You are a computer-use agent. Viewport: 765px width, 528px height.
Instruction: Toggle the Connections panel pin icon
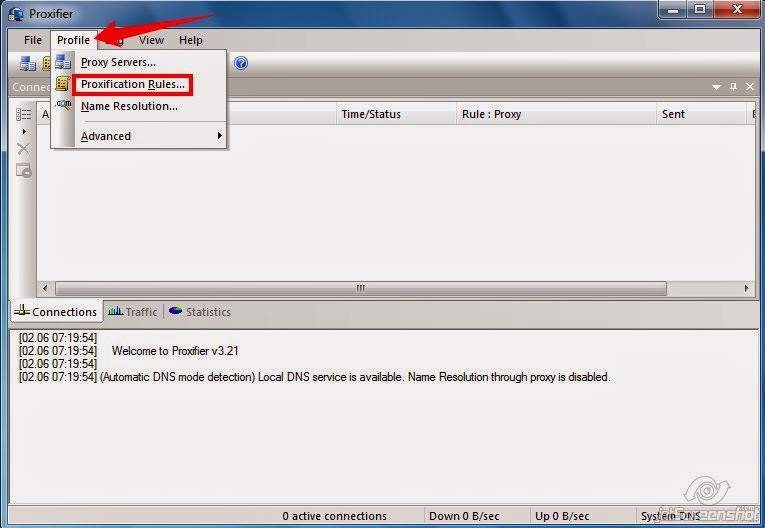tap(733, 87)
